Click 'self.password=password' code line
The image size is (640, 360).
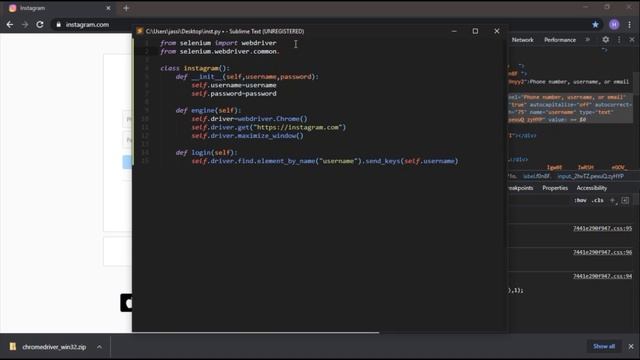[x=234, y=93]
